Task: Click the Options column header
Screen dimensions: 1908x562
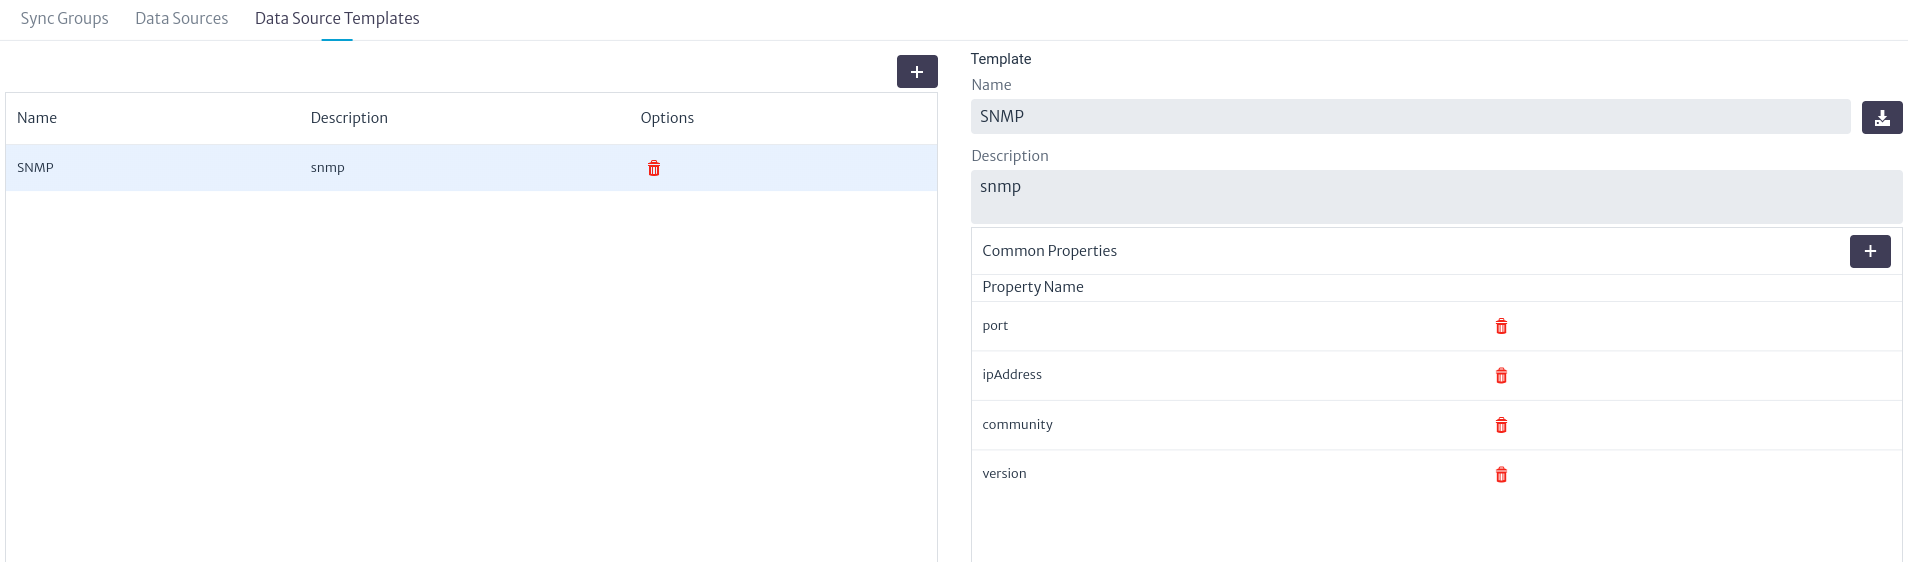Action: pos(667,118)
